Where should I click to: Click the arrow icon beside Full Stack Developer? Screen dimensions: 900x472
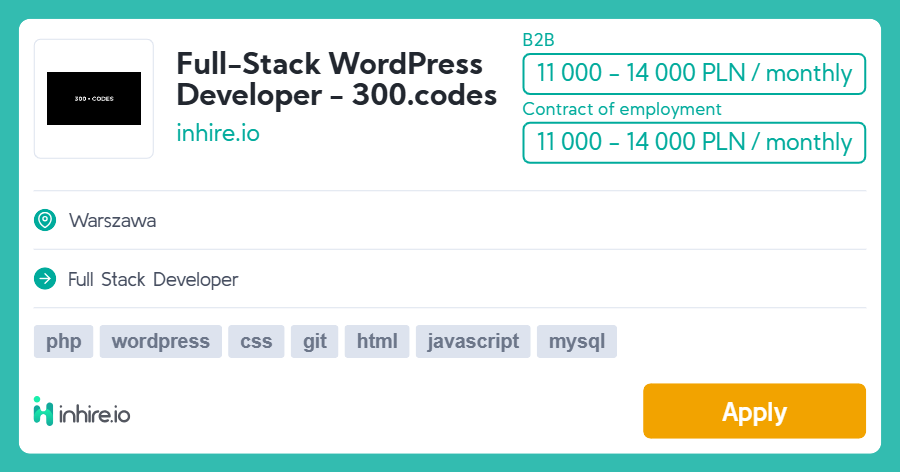[45, 279]
